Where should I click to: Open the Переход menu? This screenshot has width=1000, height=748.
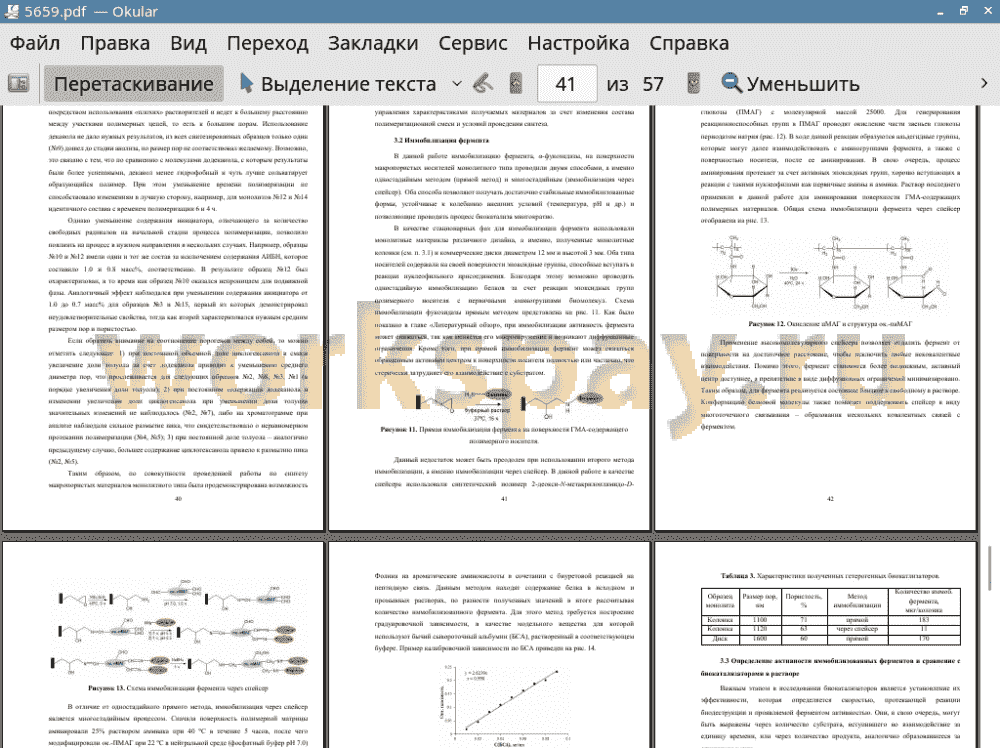[267, 43]
